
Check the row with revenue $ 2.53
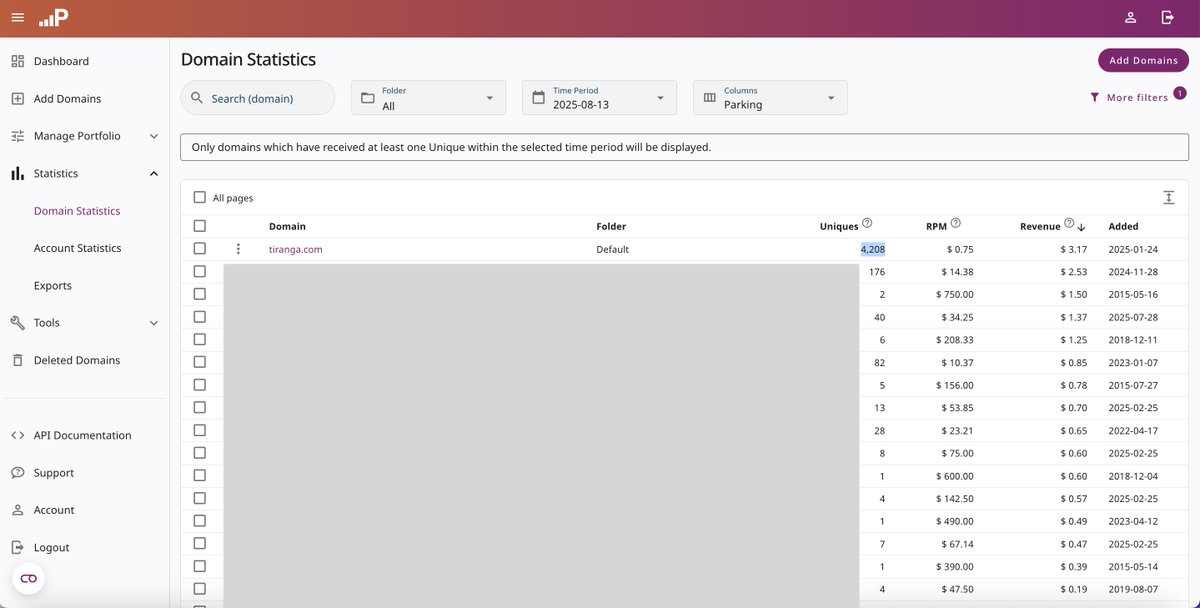click(x=200, y=272)
